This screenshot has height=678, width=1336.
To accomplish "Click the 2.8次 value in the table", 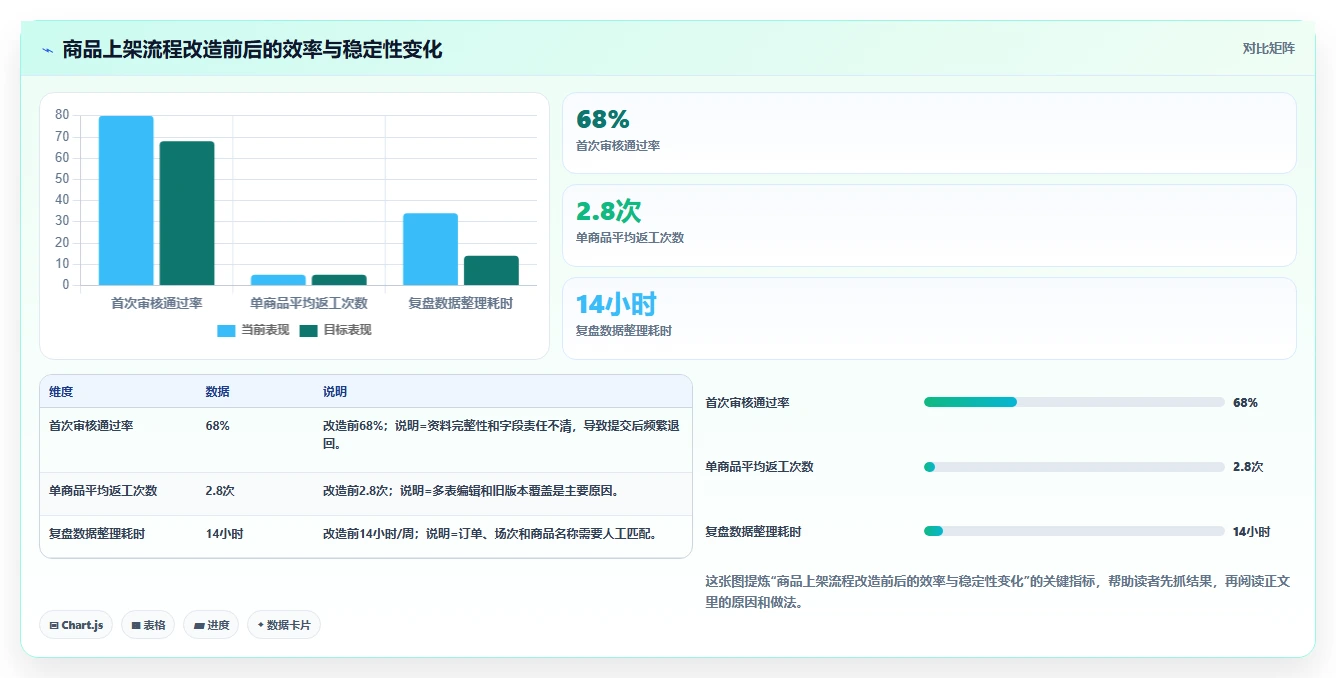I will point(220,491).
